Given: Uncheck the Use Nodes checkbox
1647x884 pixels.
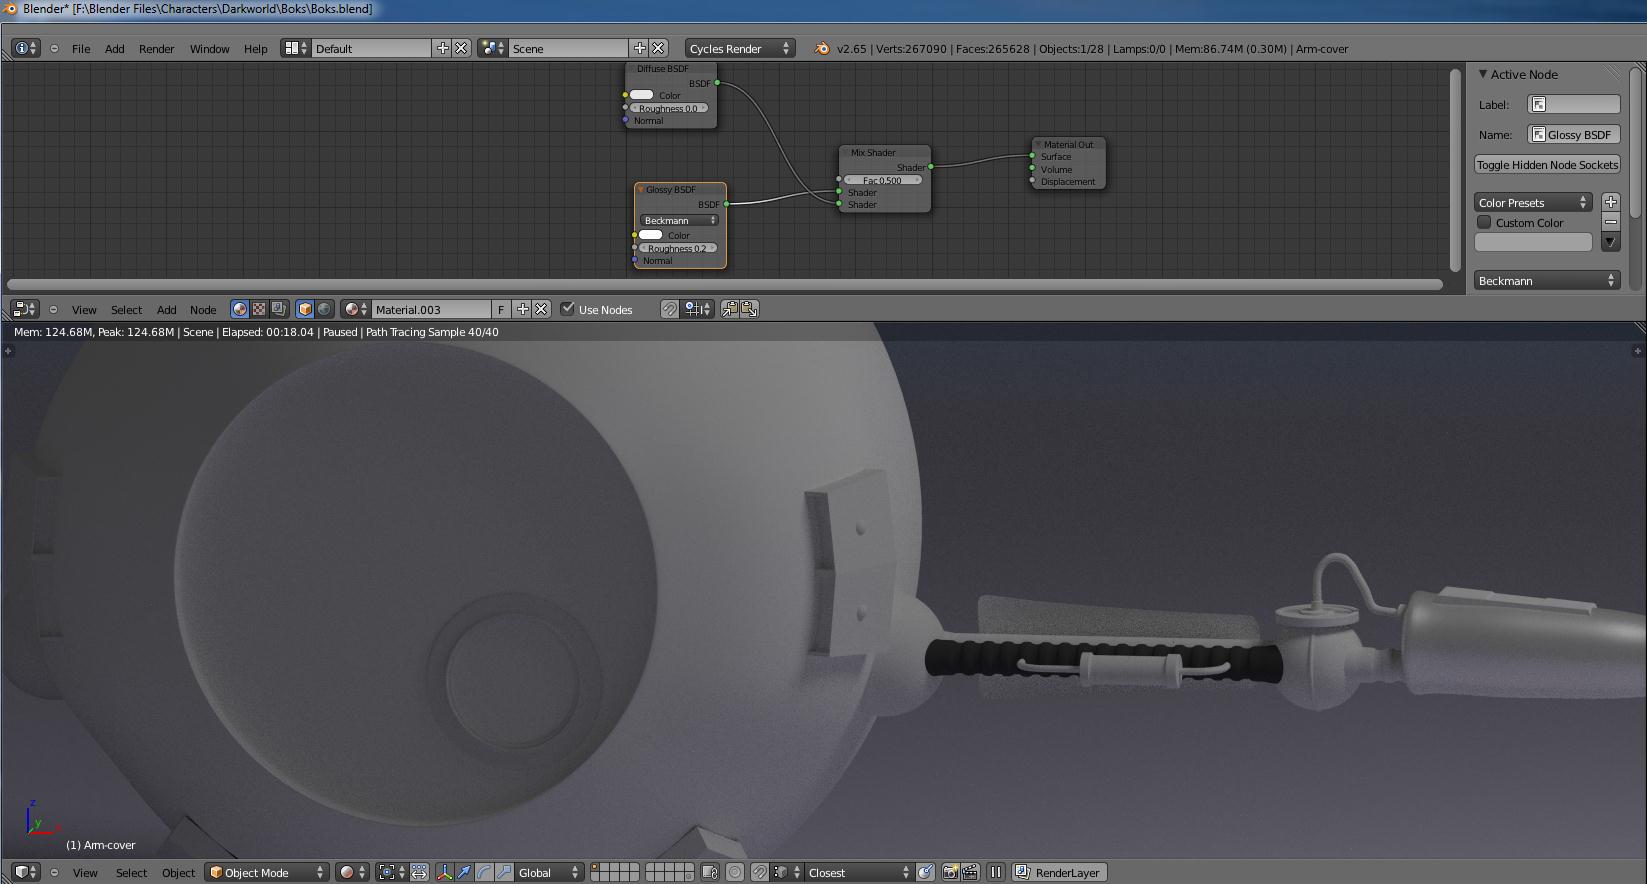Looking at the screenshot, I should (568, 309).
